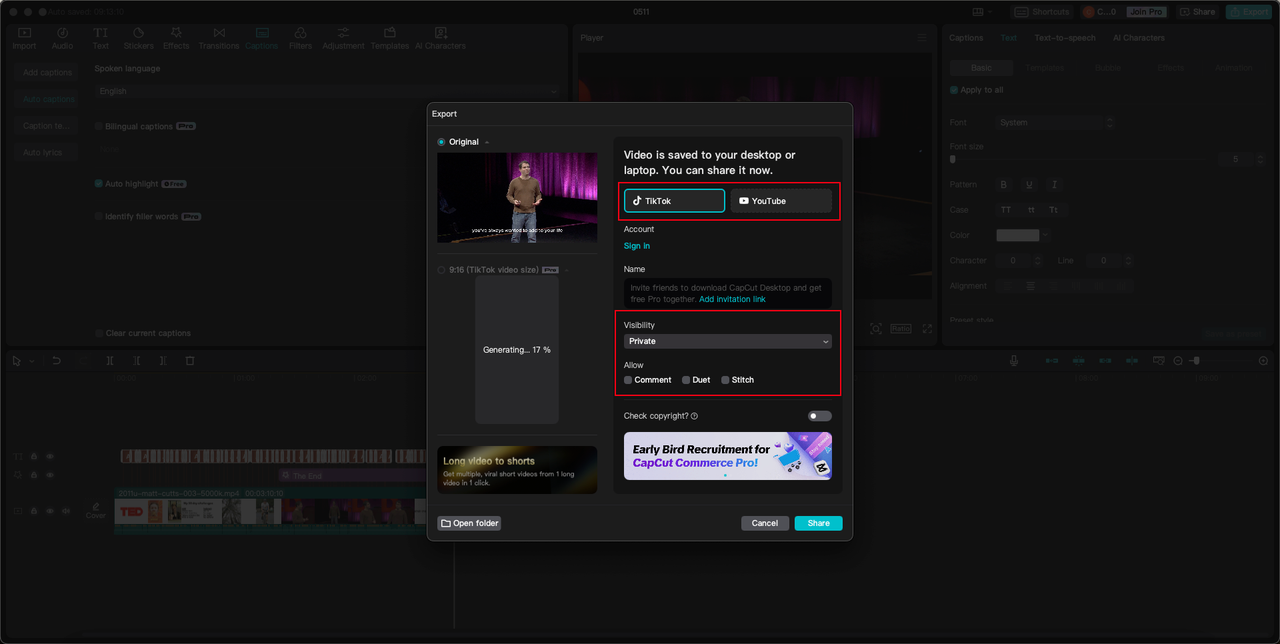Click the focus frame icon in Player
1280x644 pixels.
tap(876, 329)
